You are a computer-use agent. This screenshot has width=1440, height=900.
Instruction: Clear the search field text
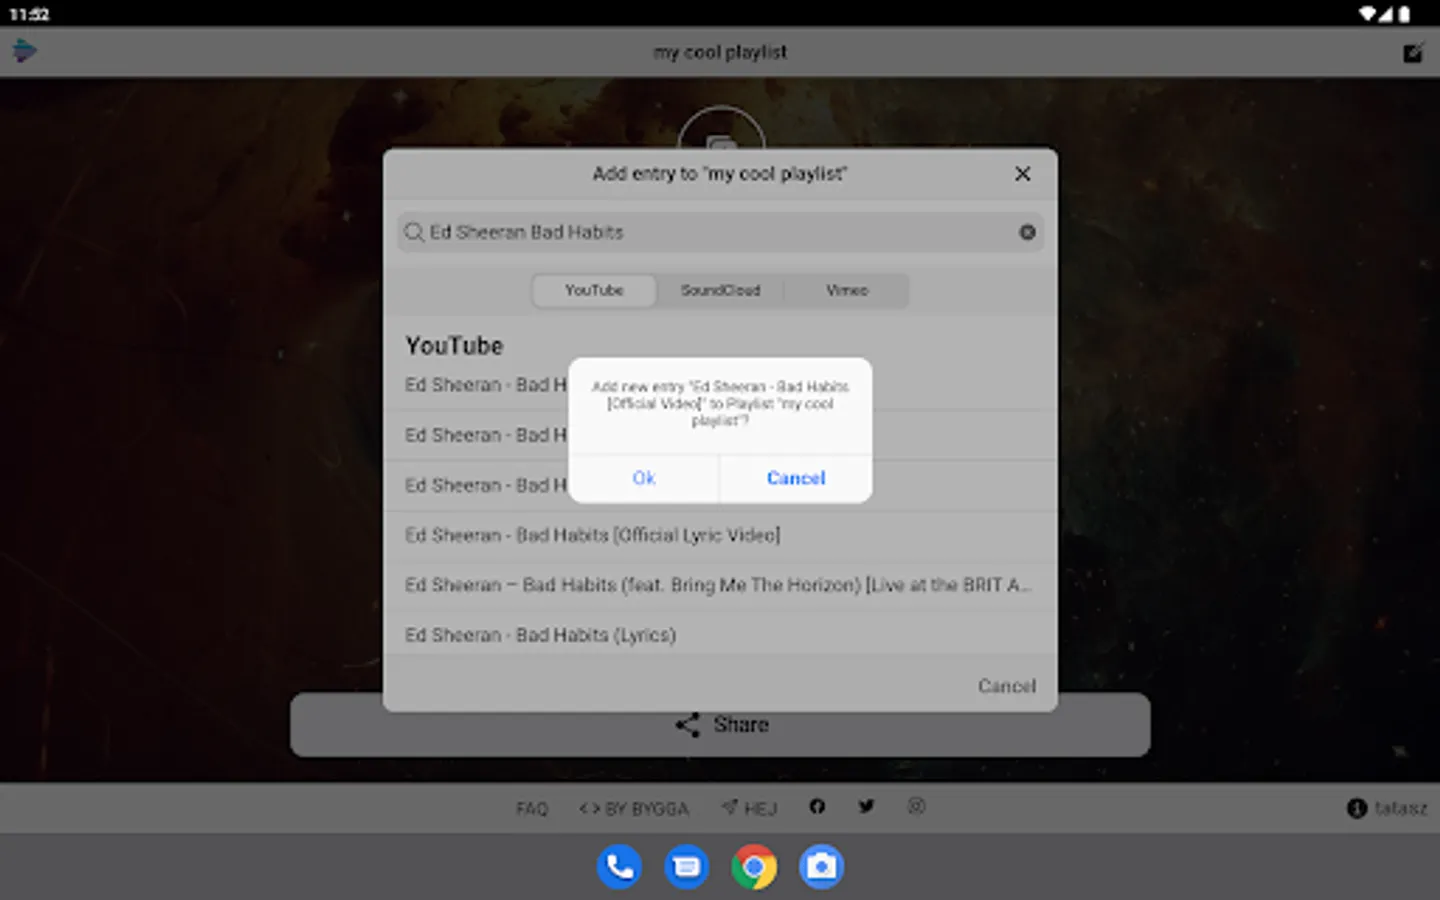point(1027,232)
